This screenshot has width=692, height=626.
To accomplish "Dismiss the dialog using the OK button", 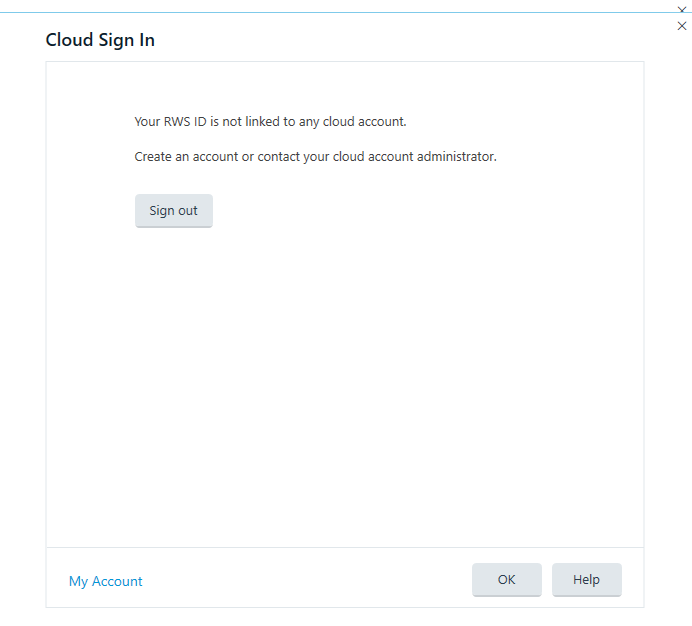I will 506,580.
